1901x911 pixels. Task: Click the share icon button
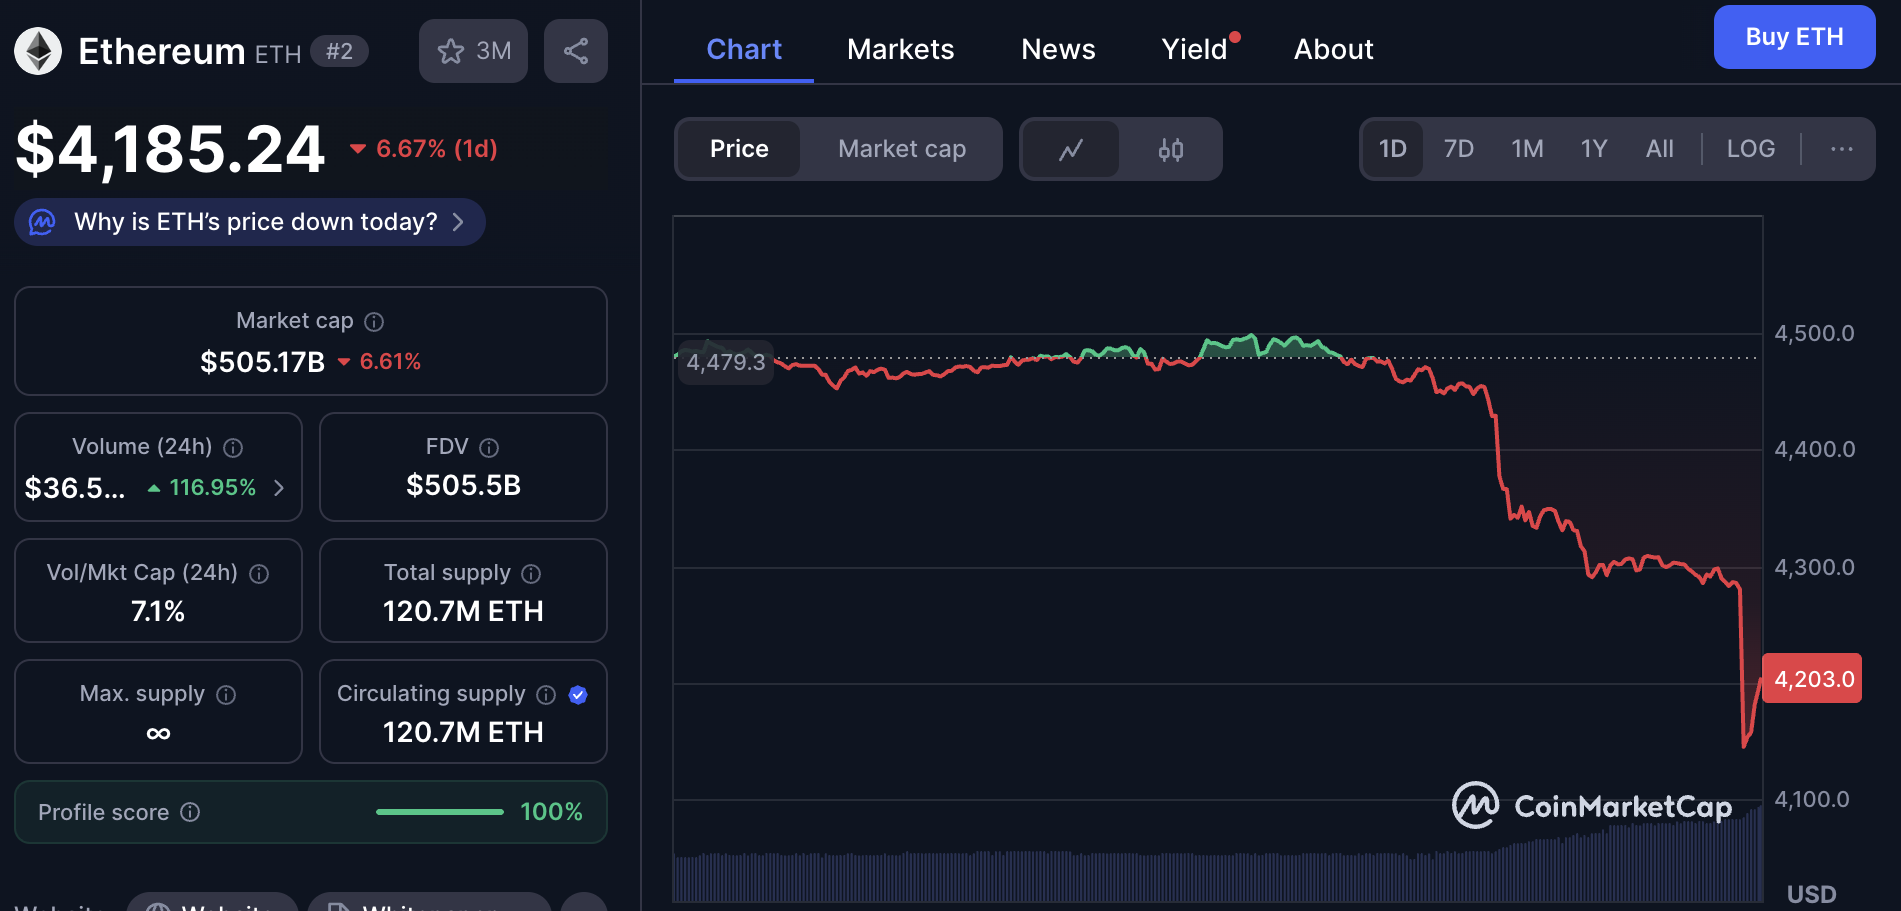coord(575,51)
